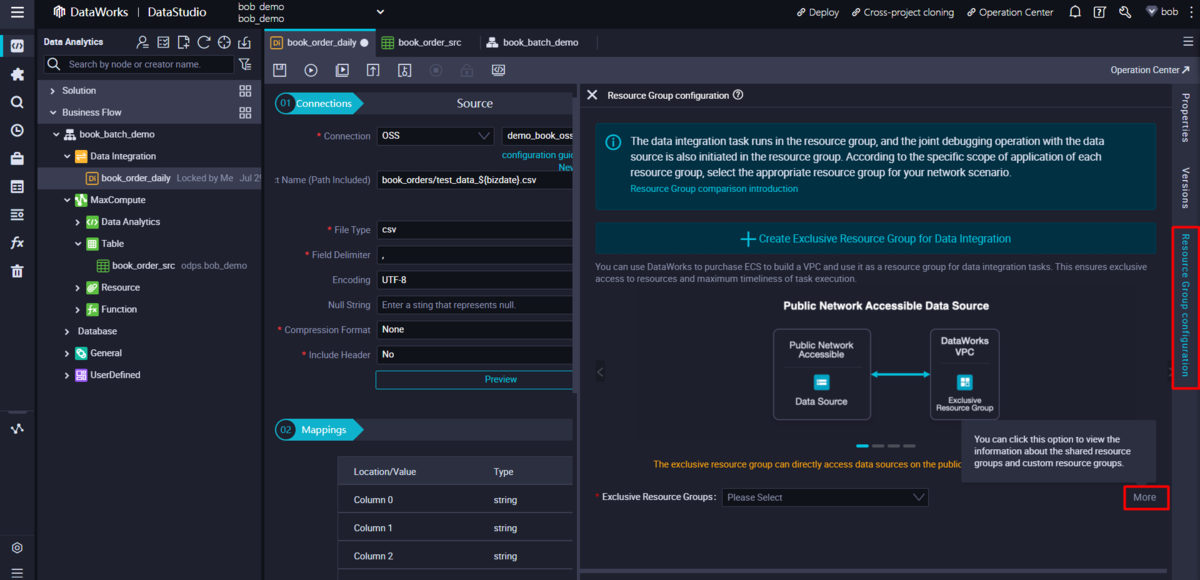Open the wrench settings icon in header

(1125, 12)
